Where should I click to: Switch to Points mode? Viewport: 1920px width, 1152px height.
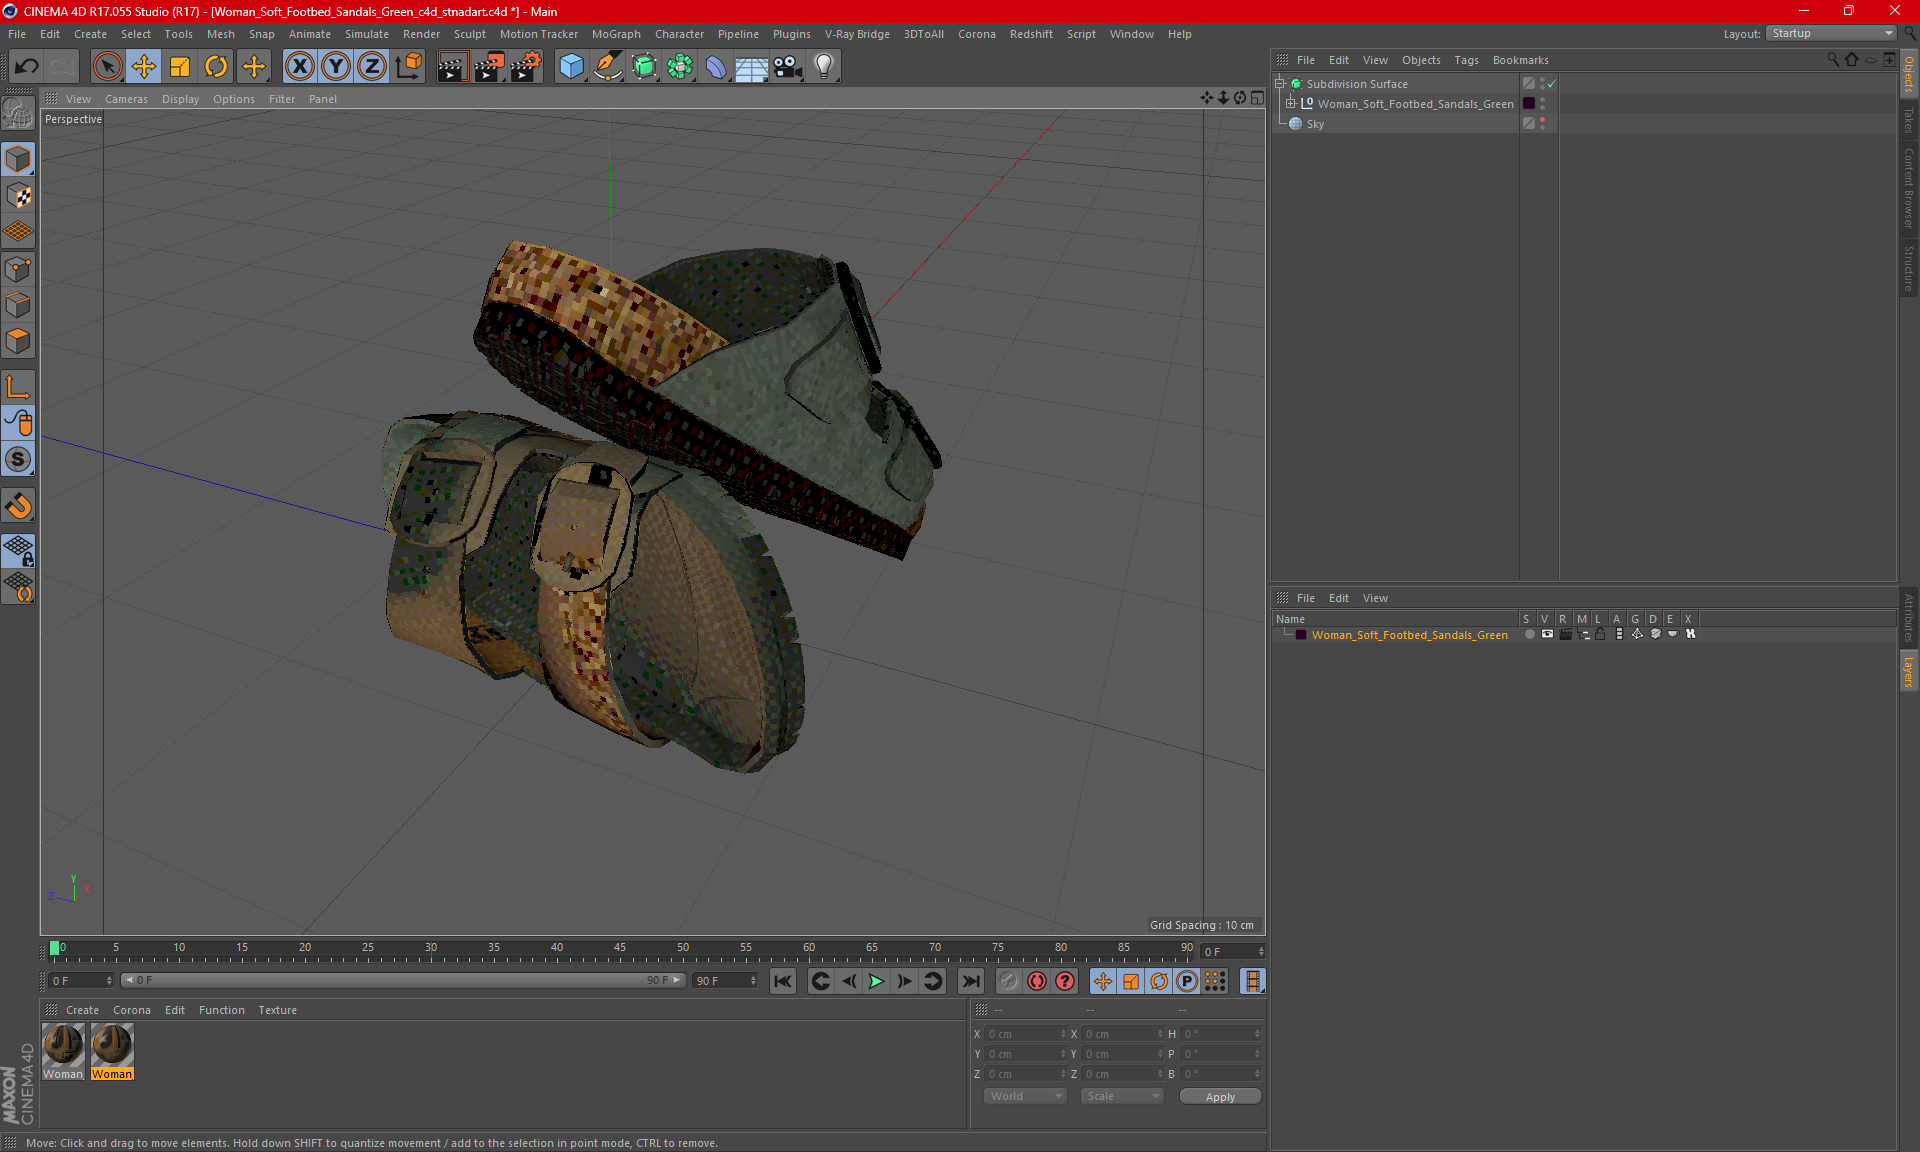(x=18, y=269)
